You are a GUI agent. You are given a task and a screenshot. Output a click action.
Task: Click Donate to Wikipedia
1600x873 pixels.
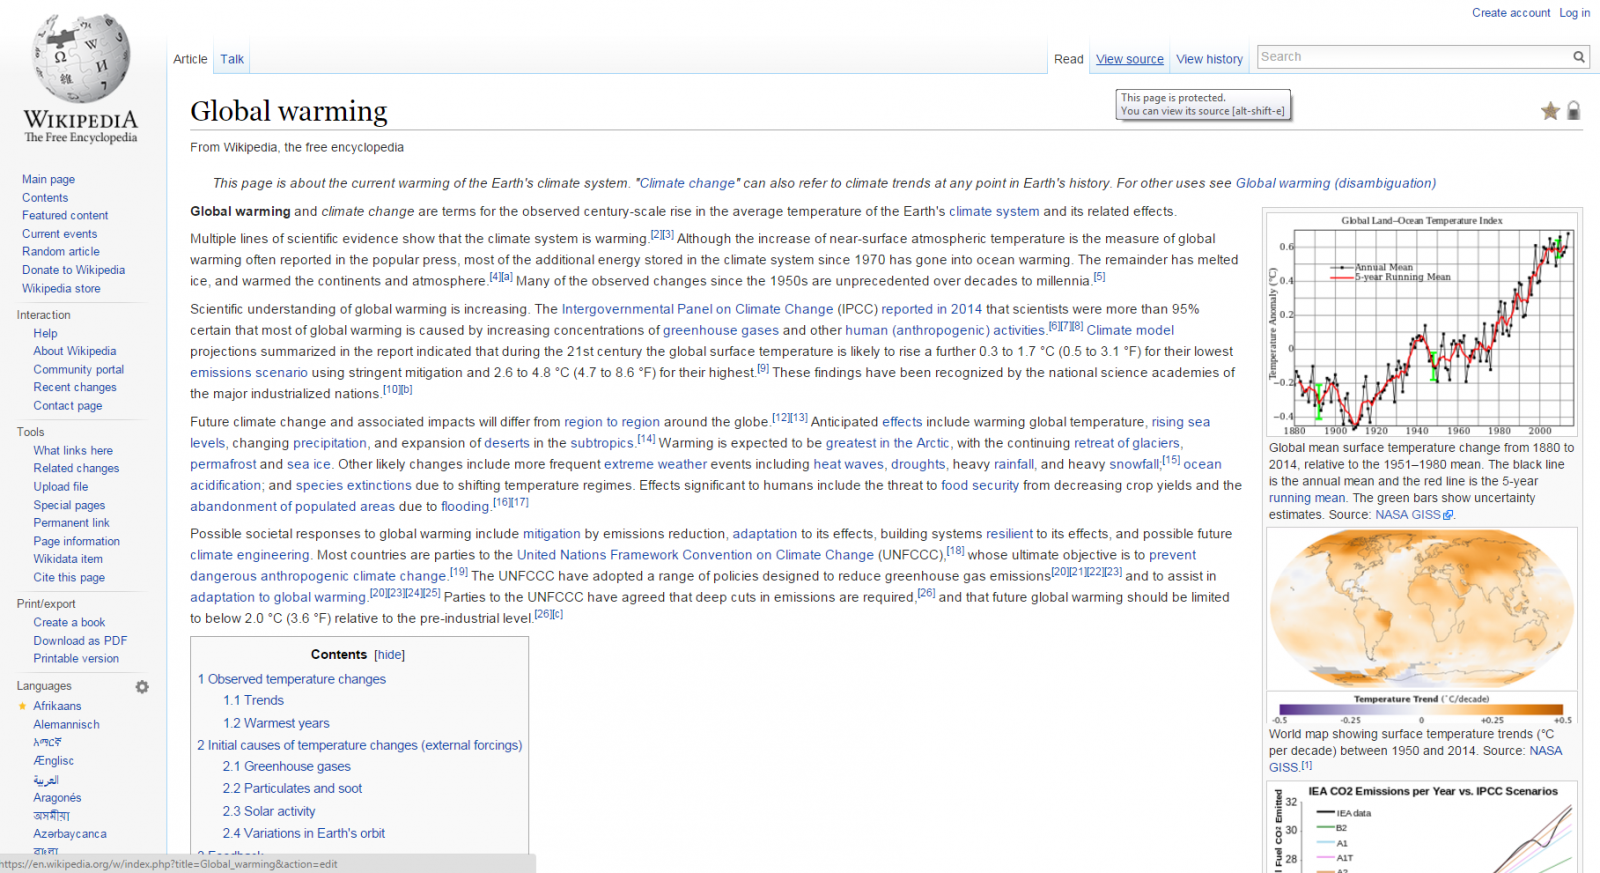pyautogui.click(x=73, y=270)
